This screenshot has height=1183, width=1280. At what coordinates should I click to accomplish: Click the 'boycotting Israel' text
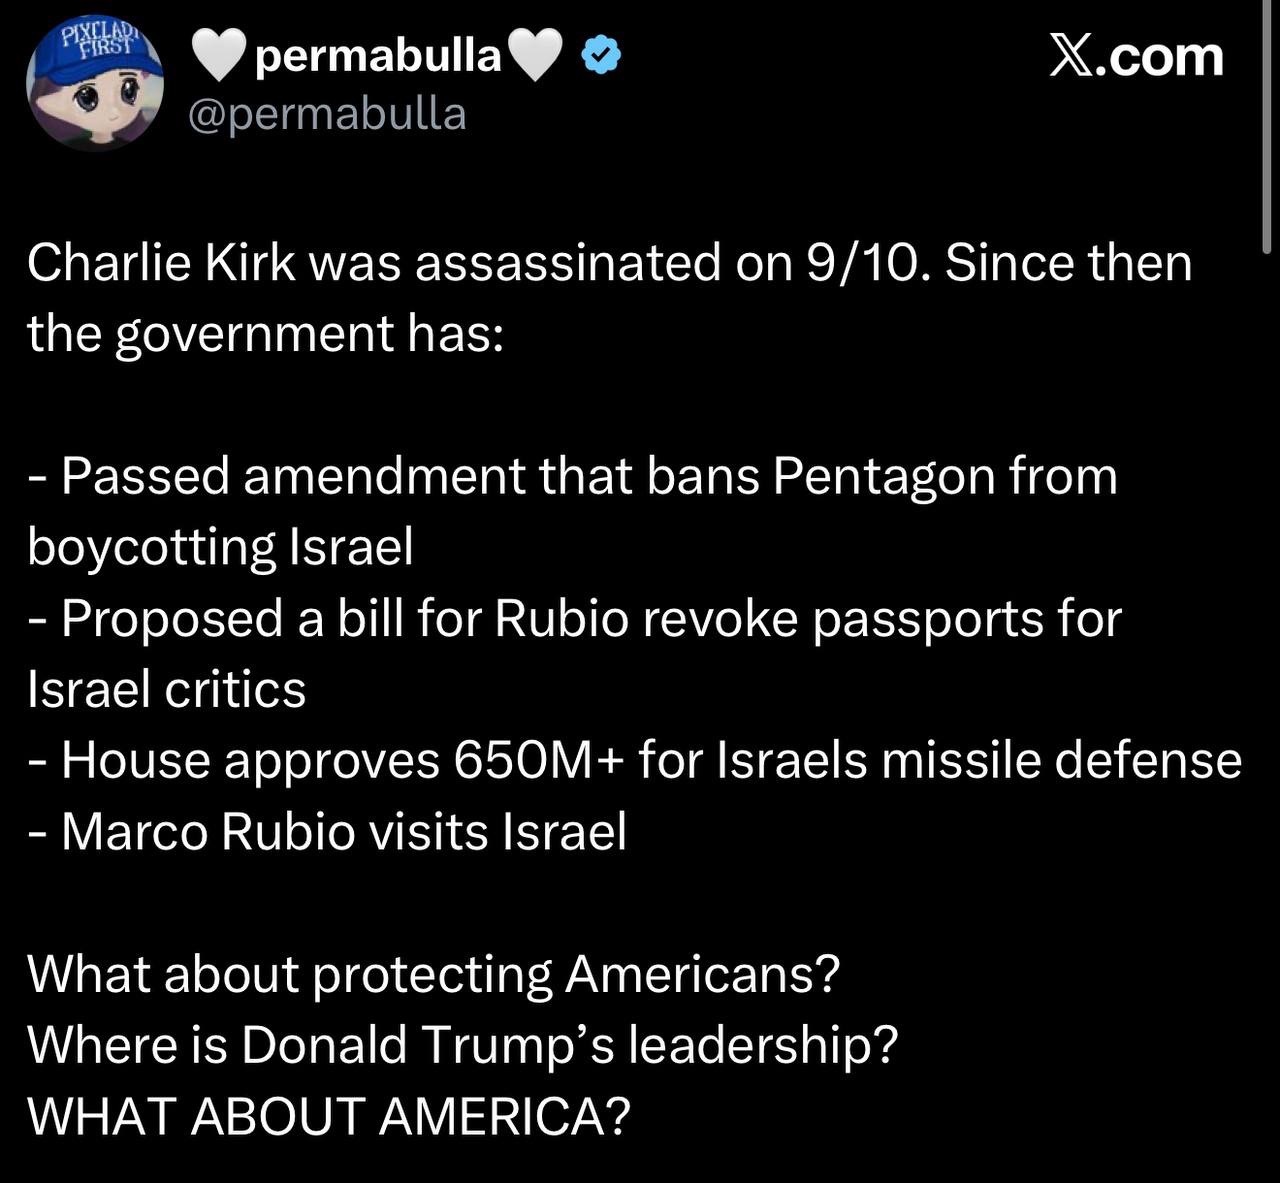pyautogui.click(x=220, y=547)
